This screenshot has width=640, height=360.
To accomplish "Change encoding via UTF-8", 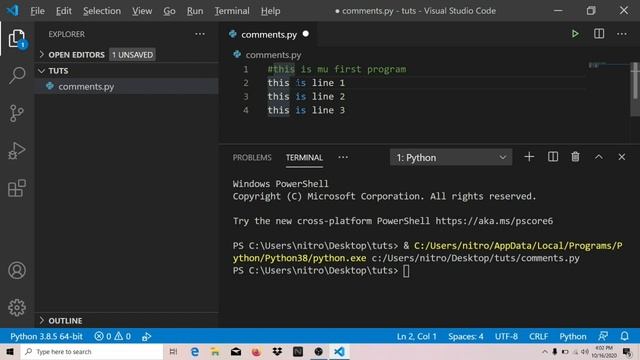I will click(506, 336).
